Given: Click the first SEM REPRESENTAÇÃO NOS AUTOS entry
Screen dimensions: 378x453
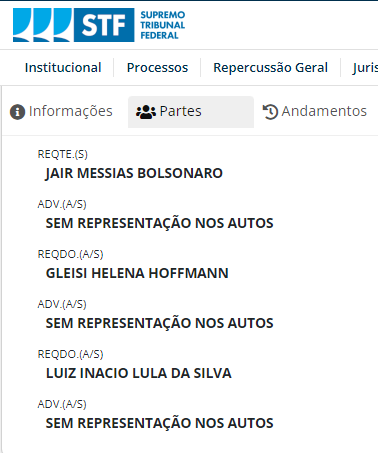Looking at the screenshot, I should tap(159, 223).
